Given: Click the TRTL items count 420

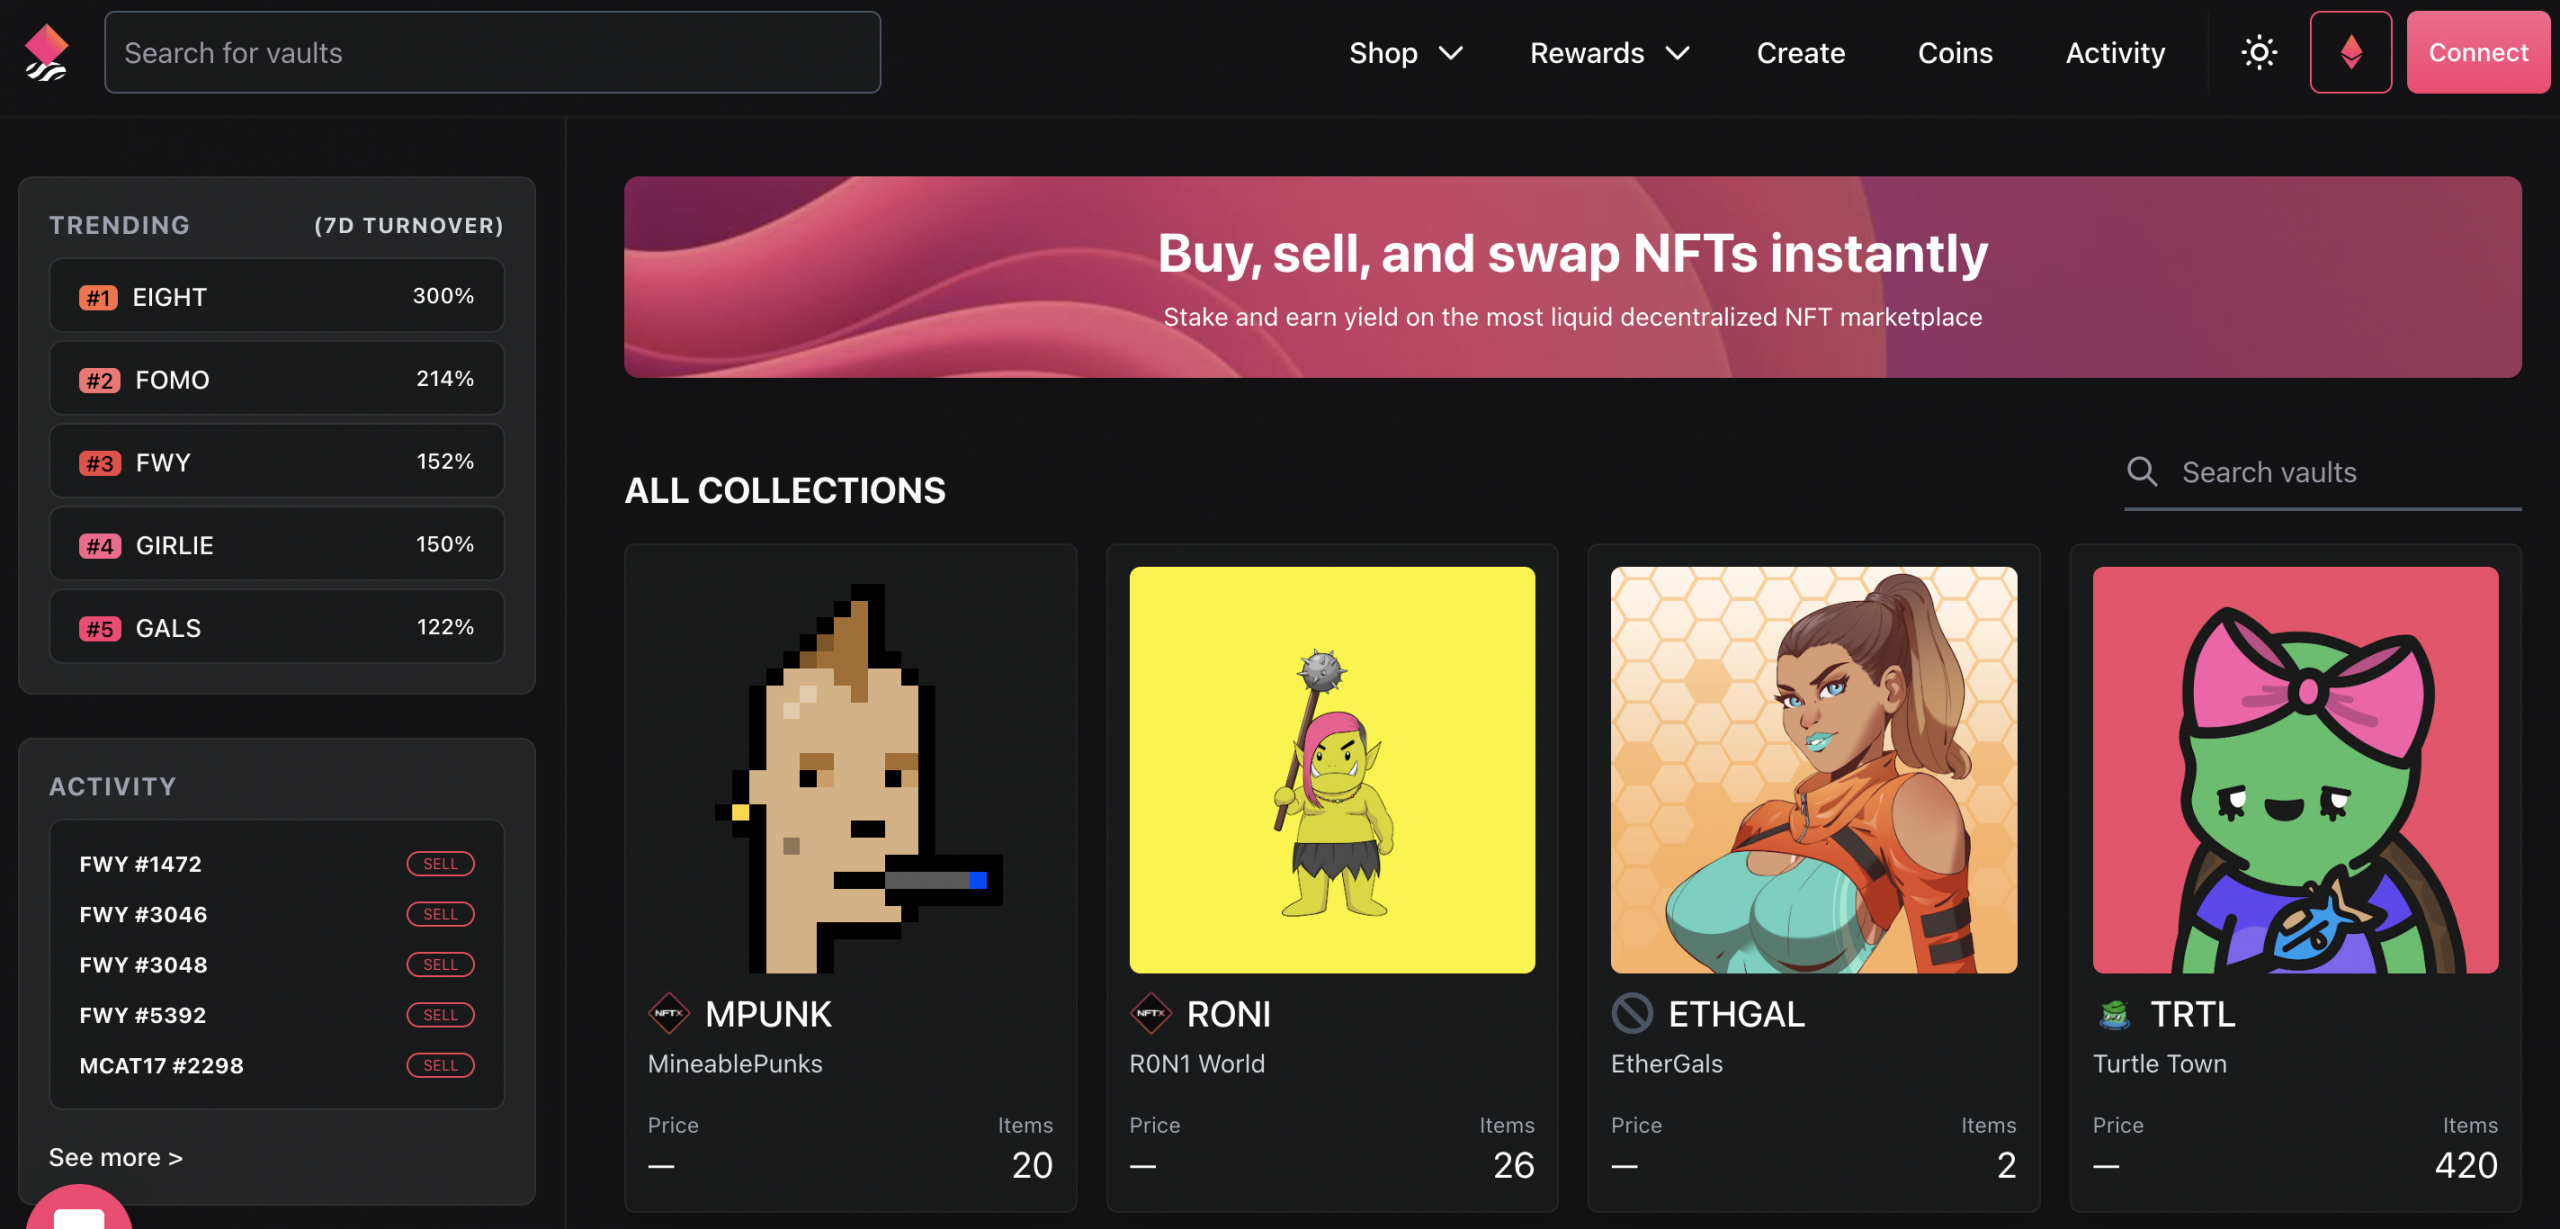Looking at the screenshot, I should (x=2466, y=1165).
